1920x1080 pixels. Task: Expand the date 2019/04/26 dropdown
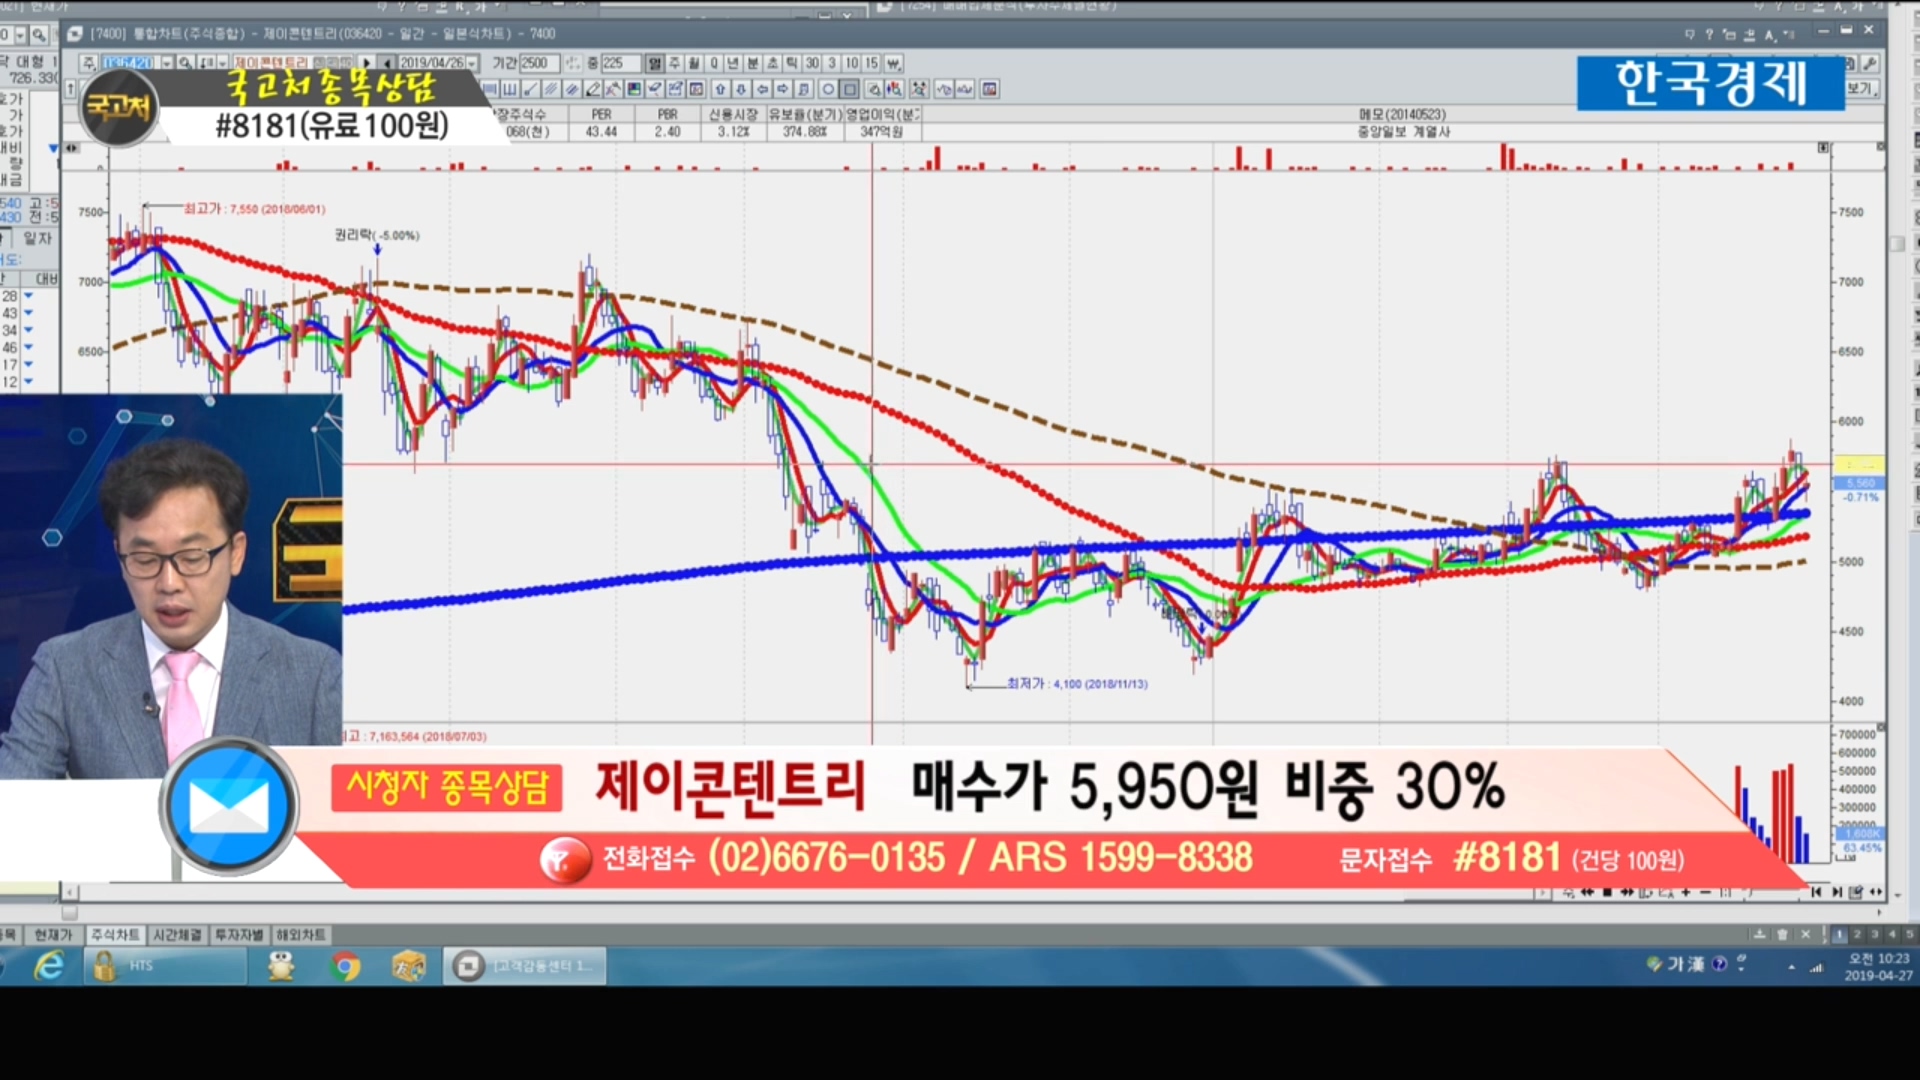472,63
